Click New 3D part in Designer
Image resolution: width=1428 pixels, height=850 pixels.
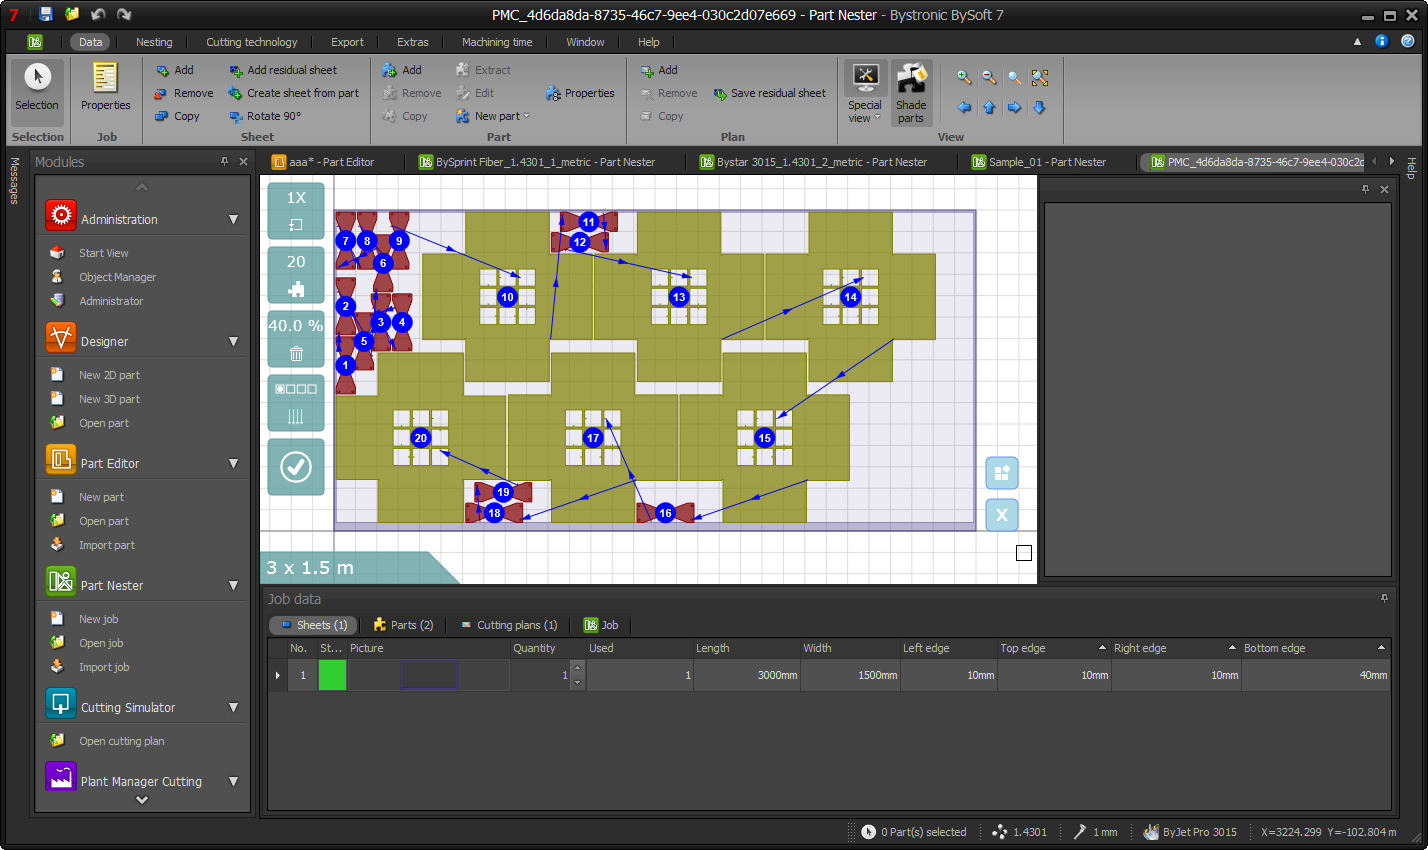coord(109,399)
